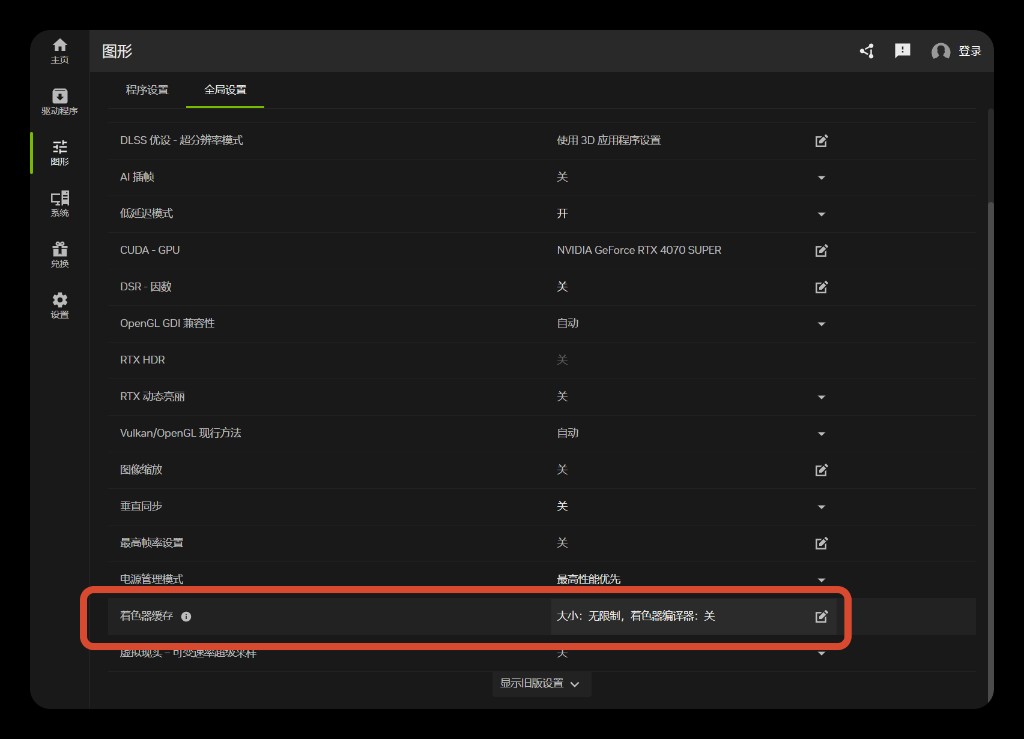Click the NVIDIA GeForce RTX 4070 SUPER value
This screenshot has height=739, width=1024.
pyautogui.click(x=639, y=250)
